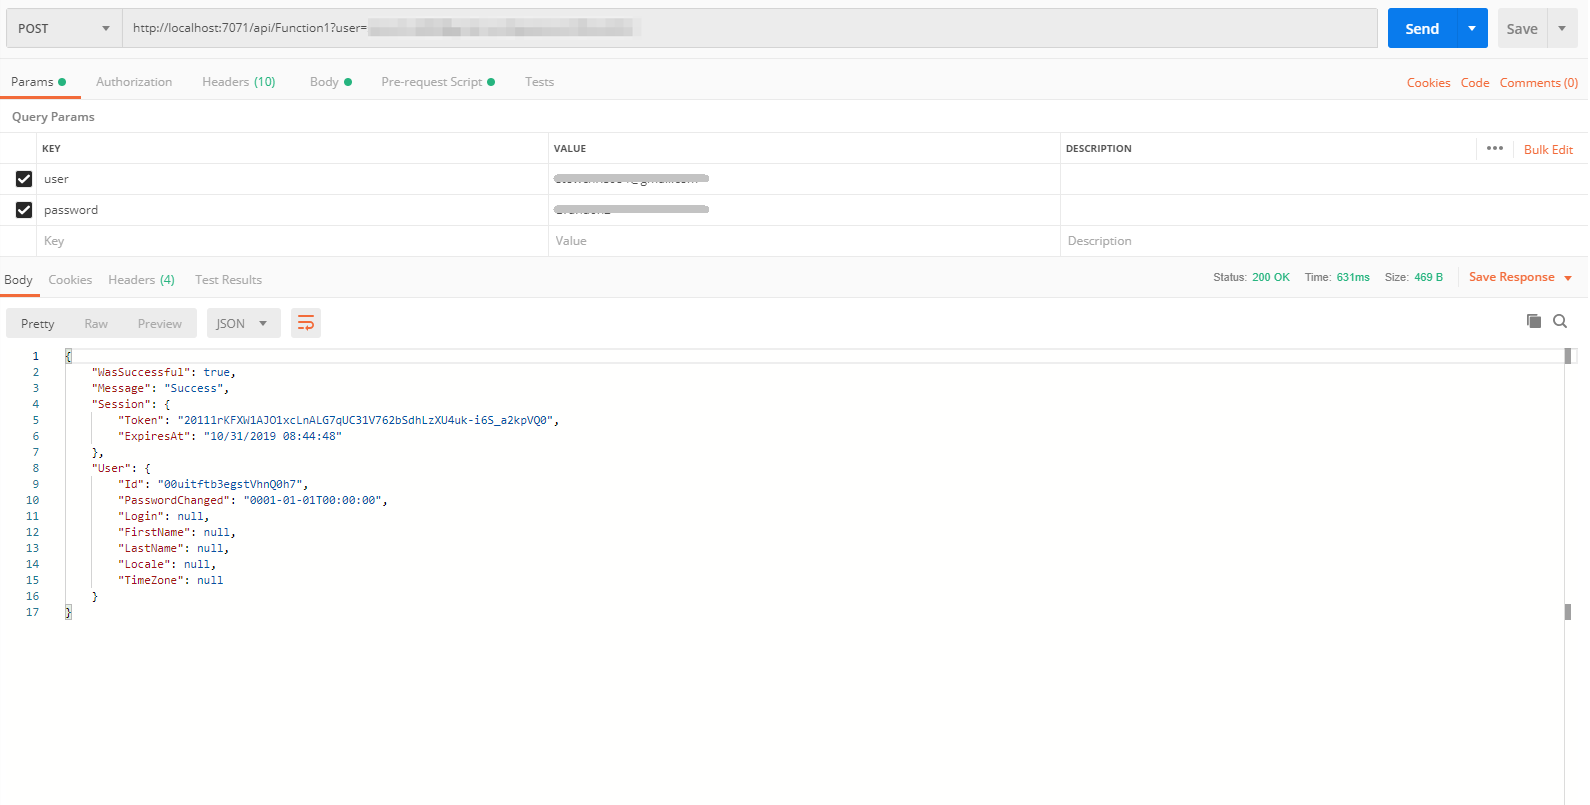Screen dimensions: 1590x805
Task: Click the Bulk Edit link
Action: click(1548, 149)
